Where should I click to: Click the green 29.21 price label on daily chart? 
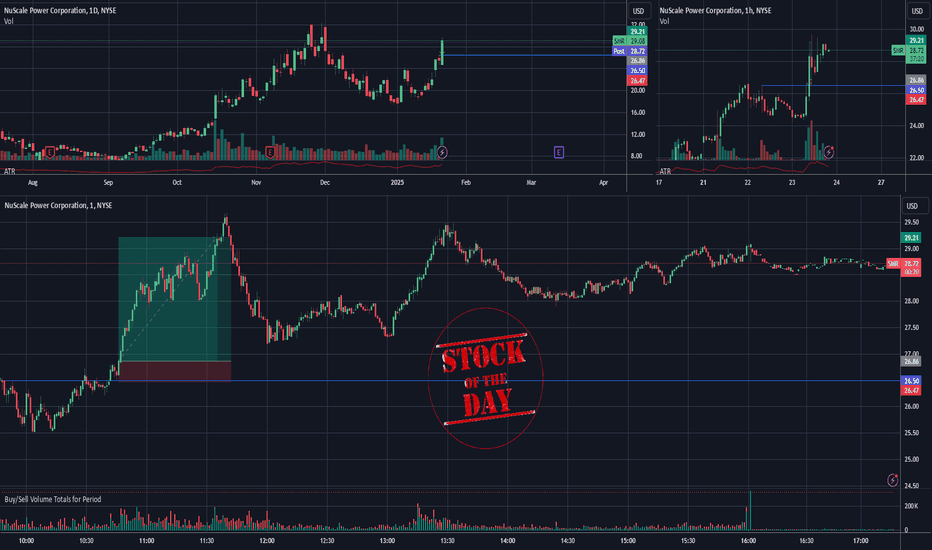pyautogui.click(x=638, y=32)
